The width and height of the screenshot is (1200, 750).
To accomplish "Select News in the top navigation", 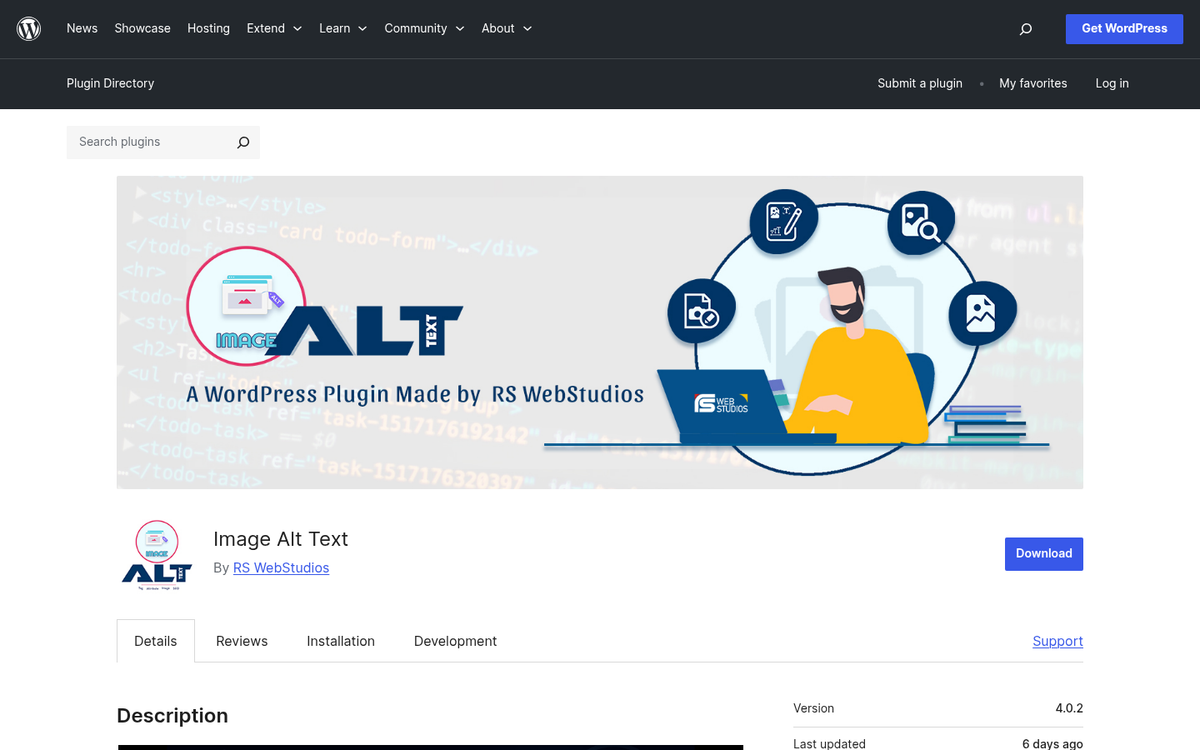I will tap(82, 28).
